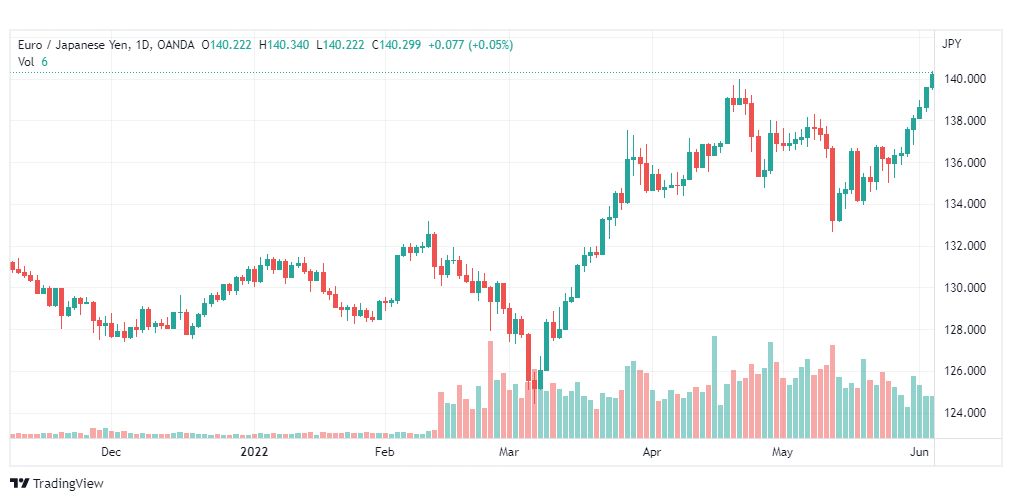Viewport: 1012px width, 501px height.
Task: Select the Dec label on time axis
Action: pyautogui.click(x=111, y=452)
